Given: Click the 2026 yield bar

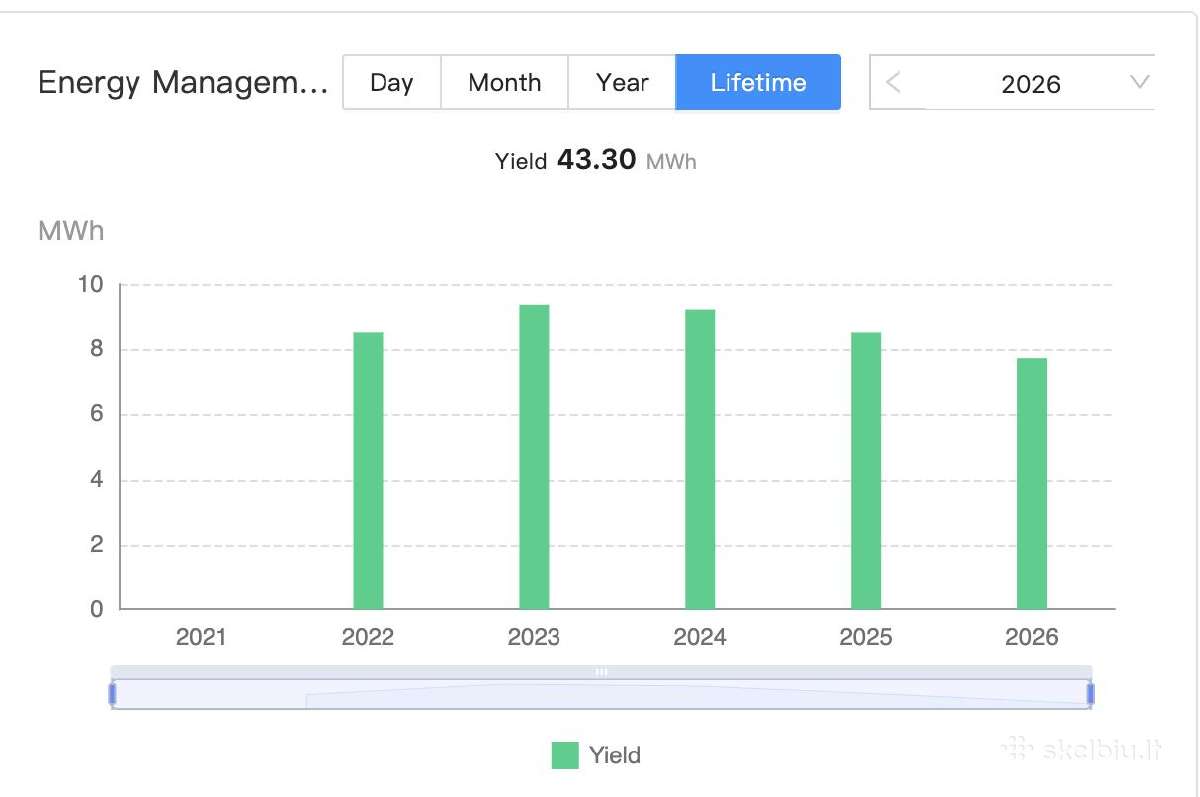Looking at the screenshot, I should pos(1032,483).
